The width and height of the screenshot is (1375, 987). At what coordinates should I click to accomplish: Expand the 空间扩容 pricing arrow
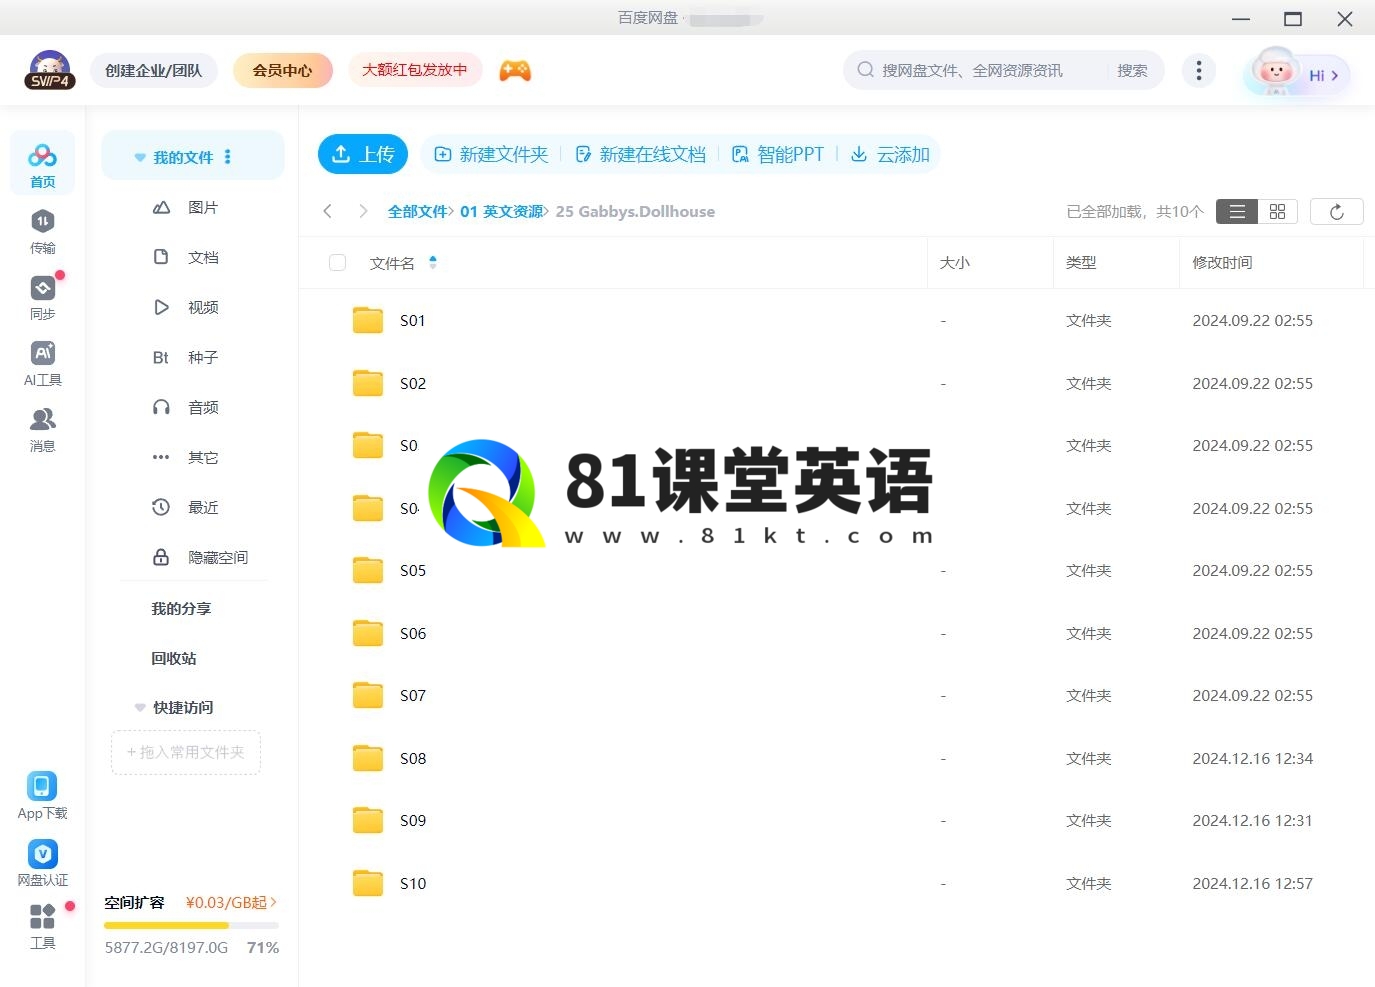[x=273, y=902]
